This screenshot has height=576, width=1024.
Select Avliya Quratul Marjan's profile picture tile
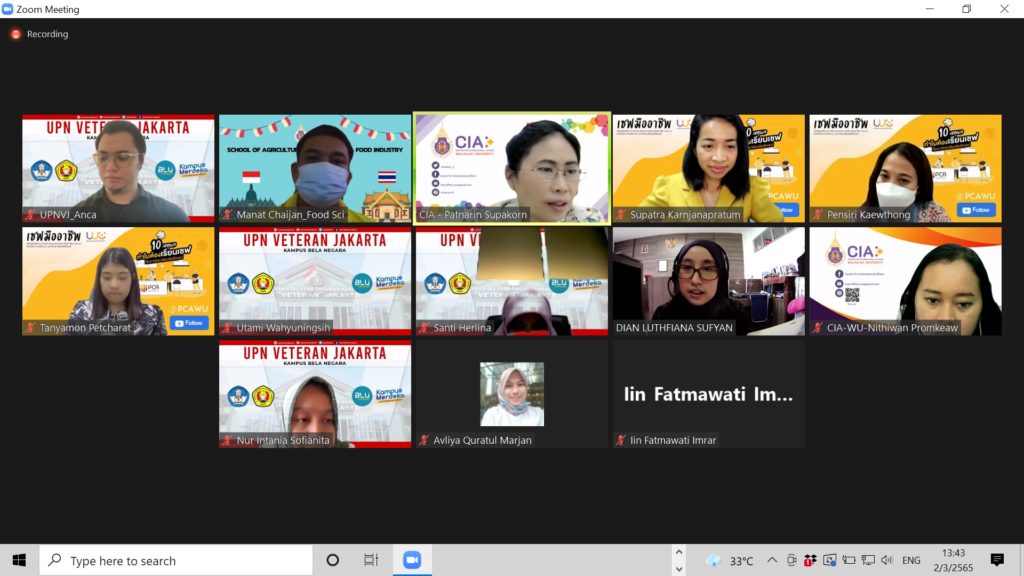pyautogui.click(x=512, y=394)
